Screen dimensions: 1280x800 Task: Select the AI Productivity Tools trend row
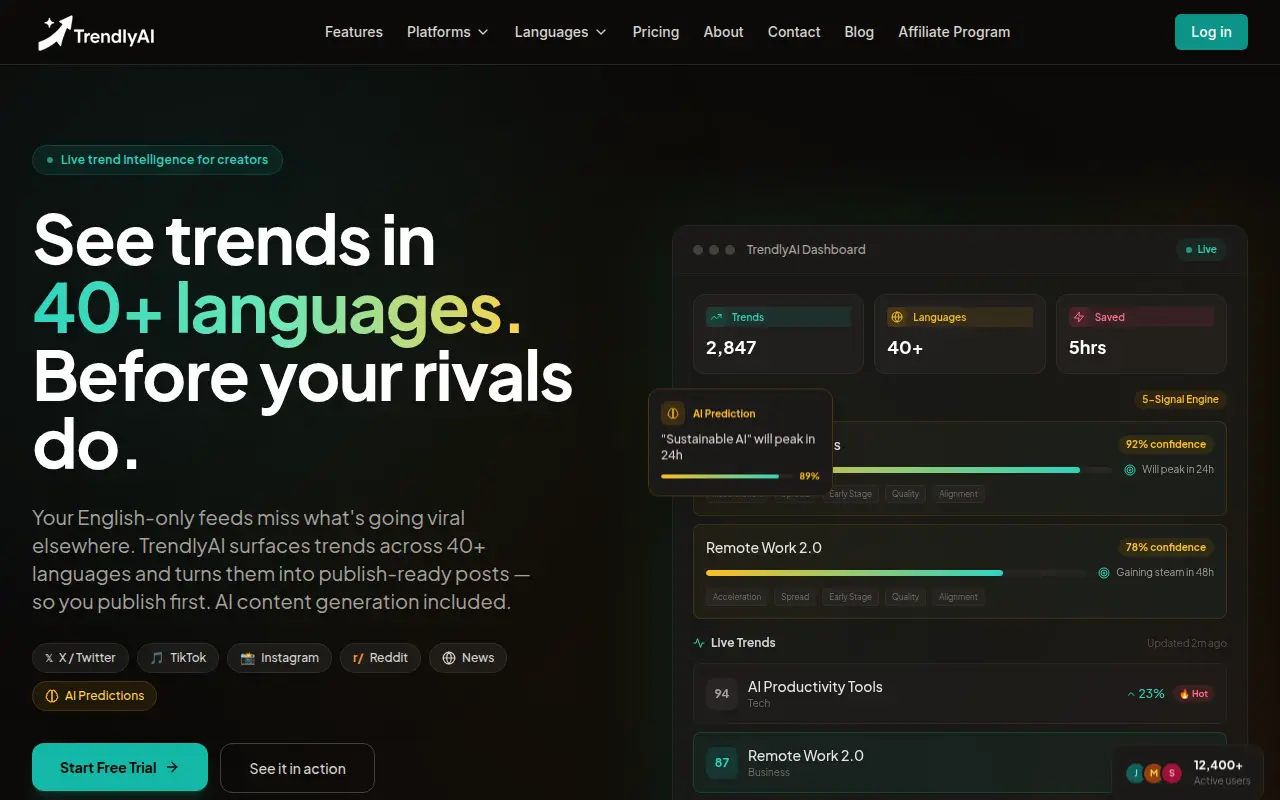pyautogui.click(x=960, y=693)
